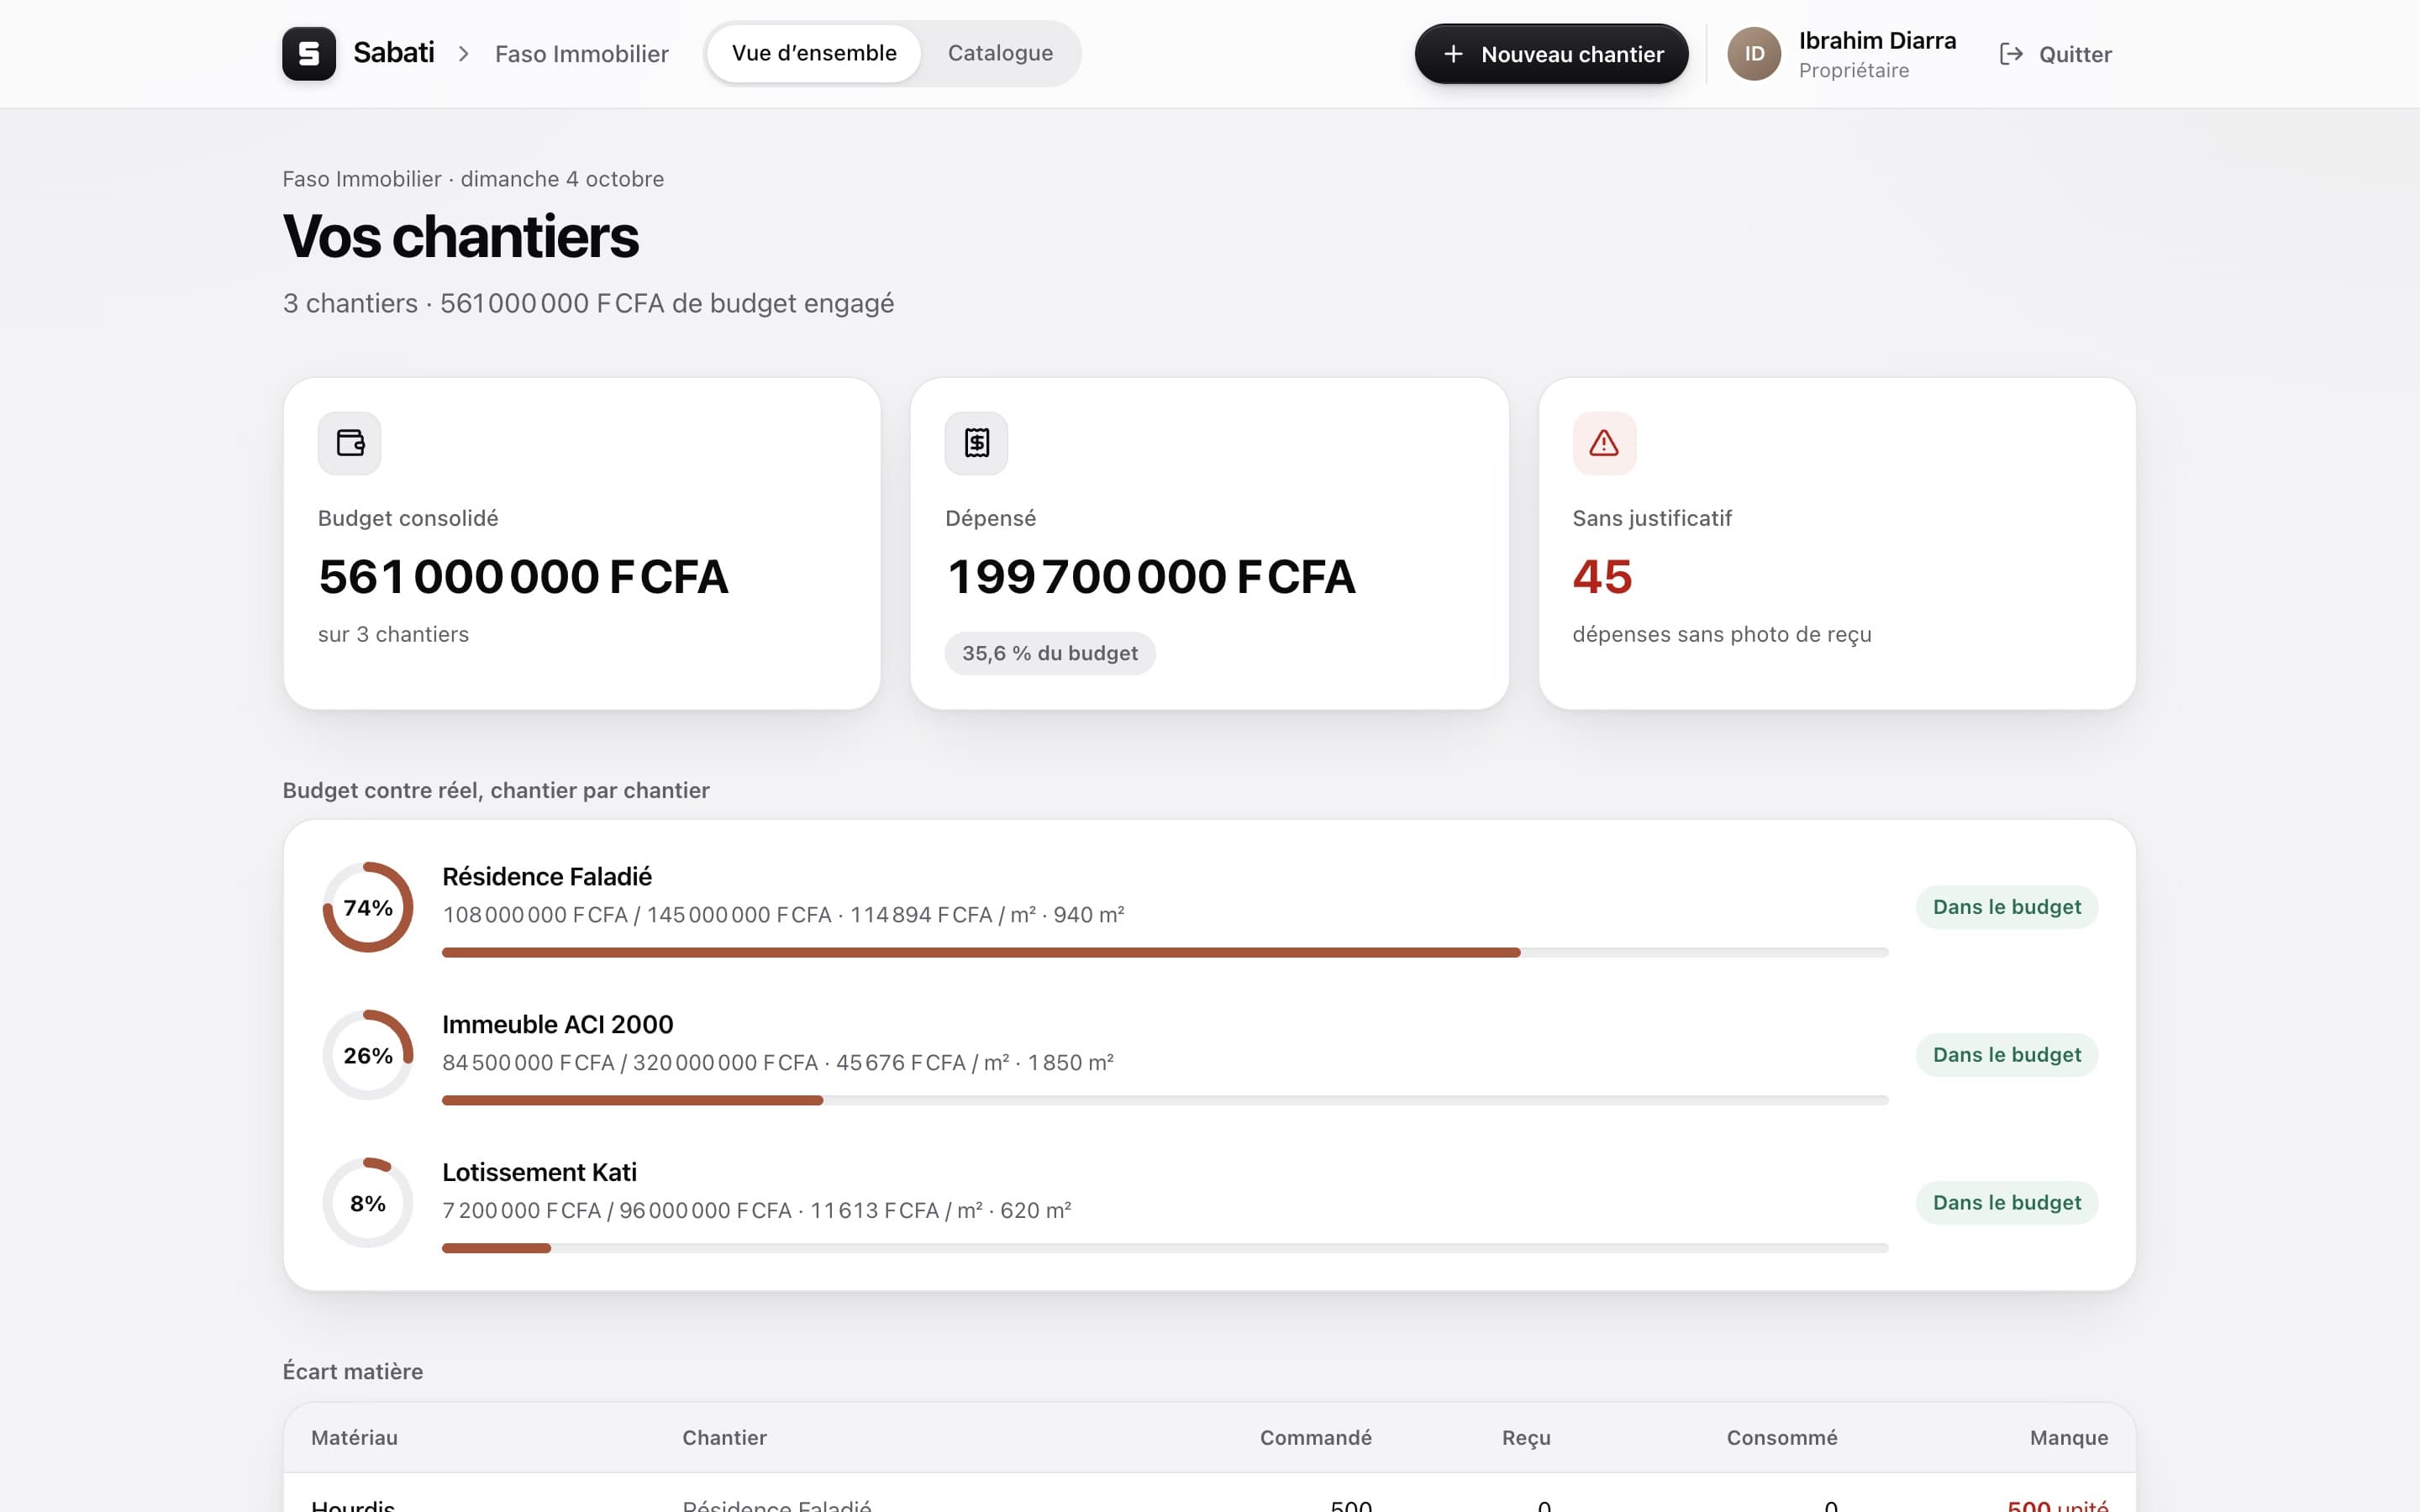Open the Faso Immobilier breadcrumb
The height and width of the screenshot is (1512, 2420).
click(x=581, y=54)
